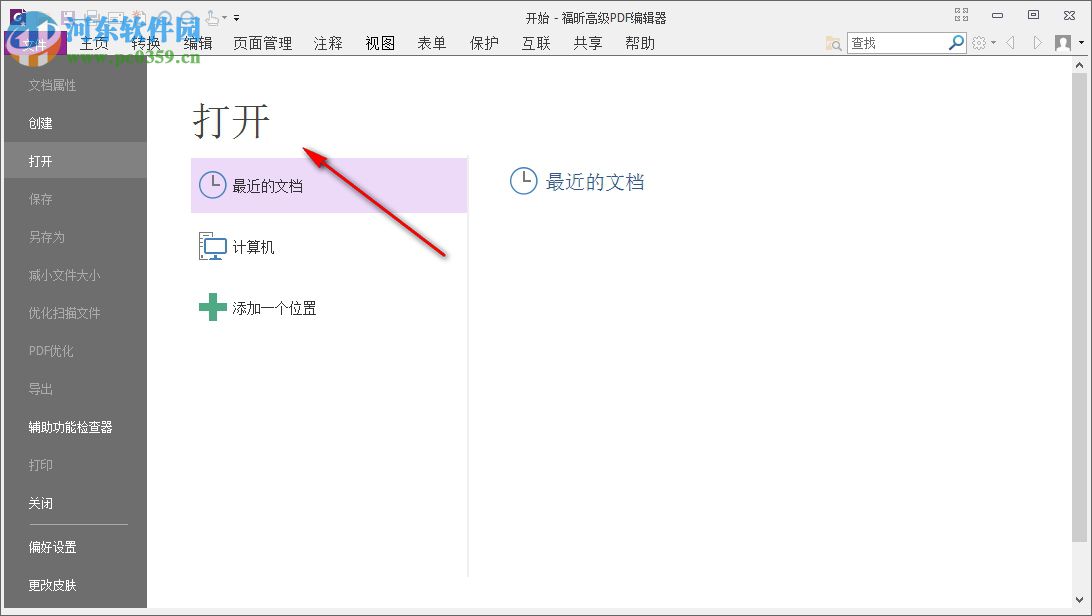Click 更改皮肤 to change skin

[52, 585]
